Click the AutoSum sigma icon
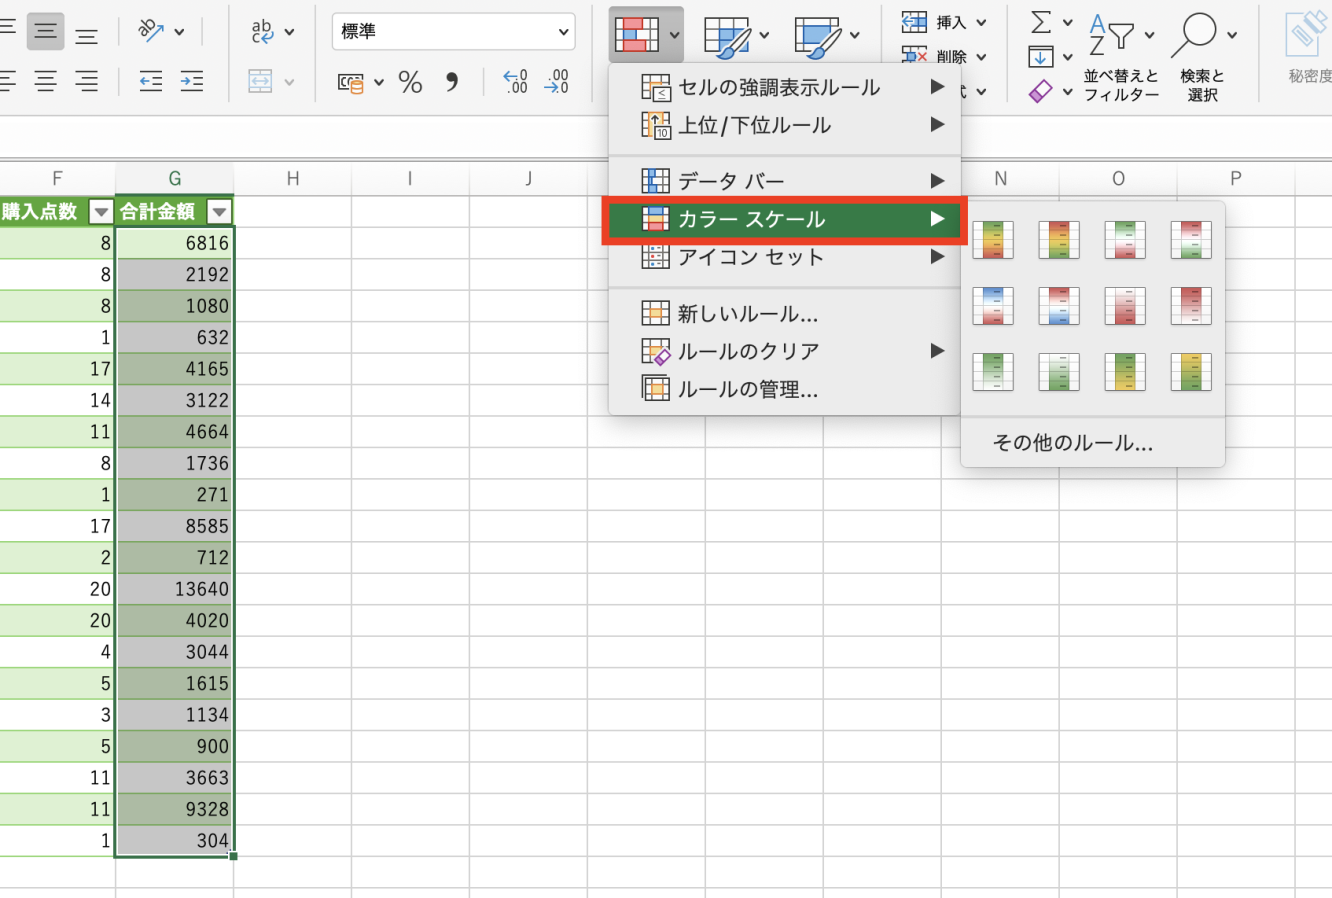Image resolution: width=1332 pixels, height=898 pixels. coord(1041,21)
